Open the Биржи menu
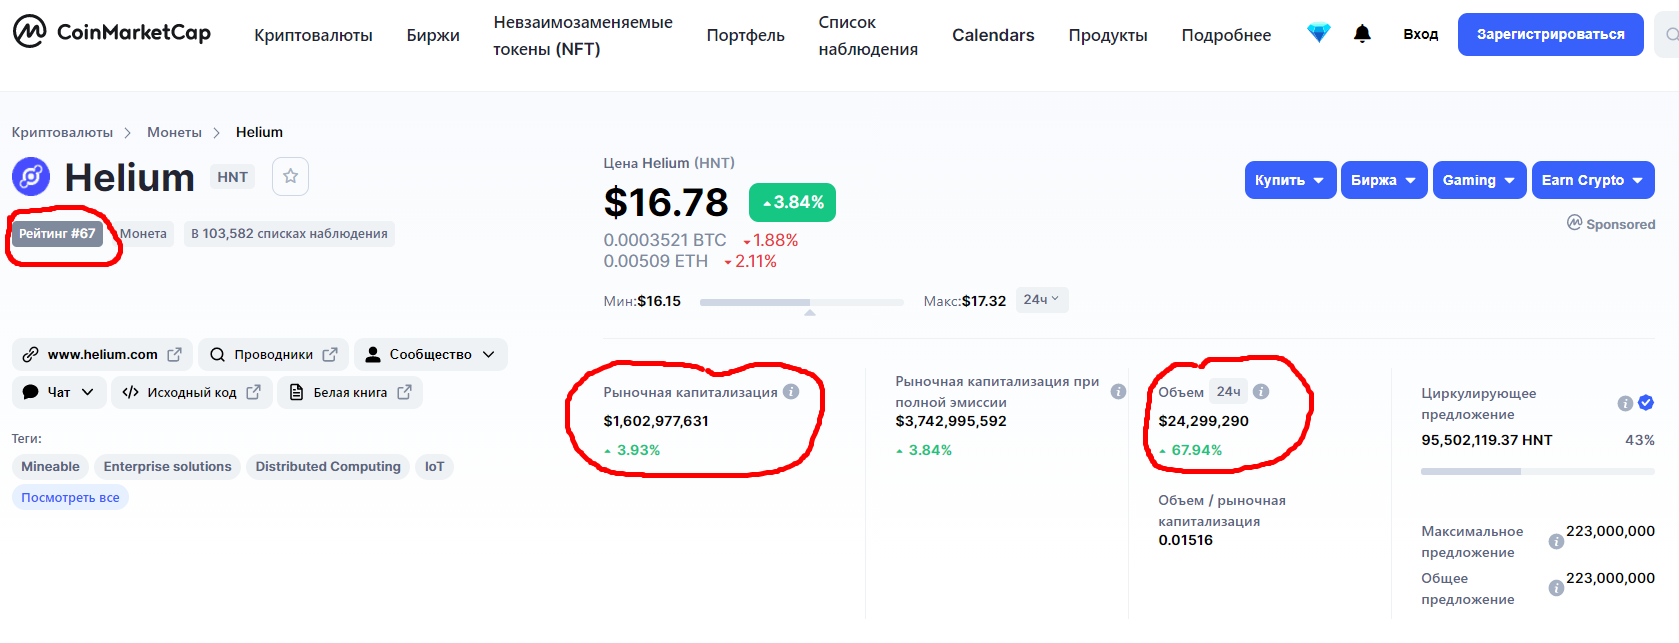Screen dimensions: 1679x643 pyautogui.click(x=433, y=35)
